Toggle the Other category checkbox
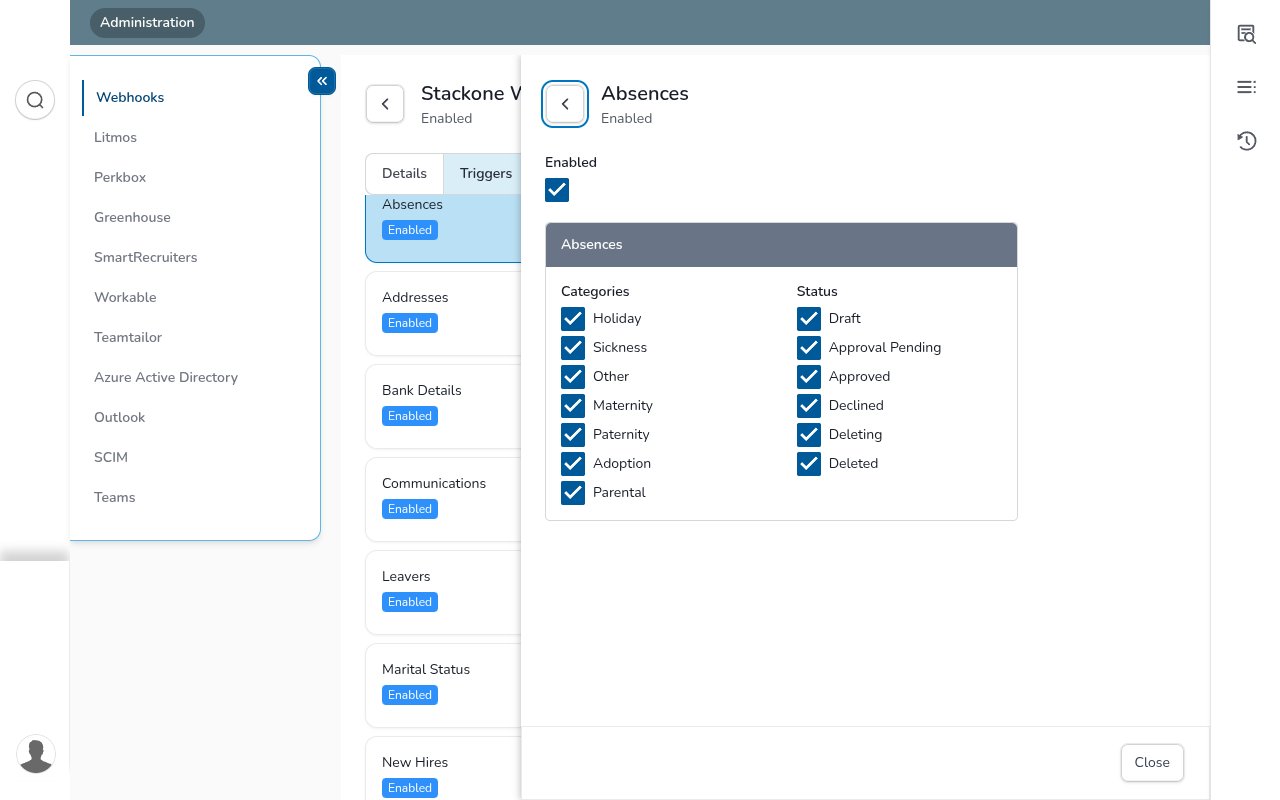 (573, 376)
